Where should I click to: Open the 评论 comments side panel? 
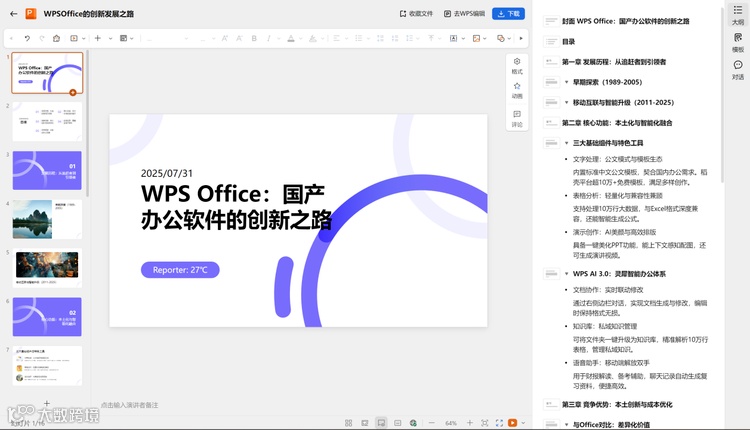tap(517, 119)
